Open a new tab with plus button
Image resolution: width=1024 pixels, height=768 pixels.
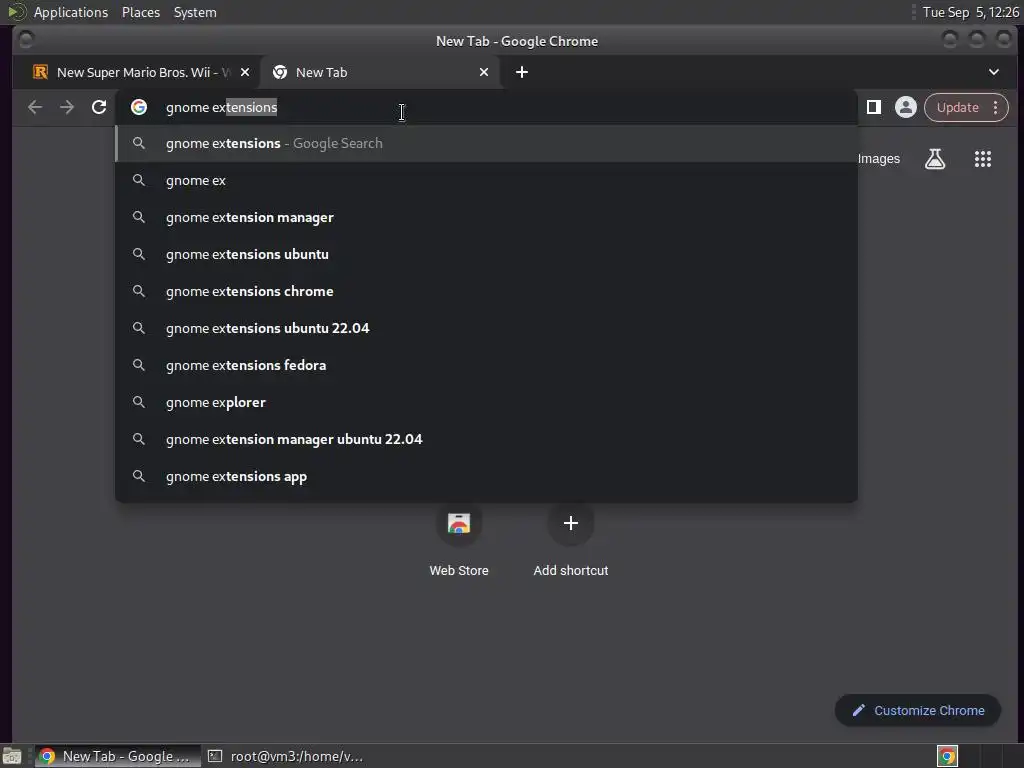[521, 72]
